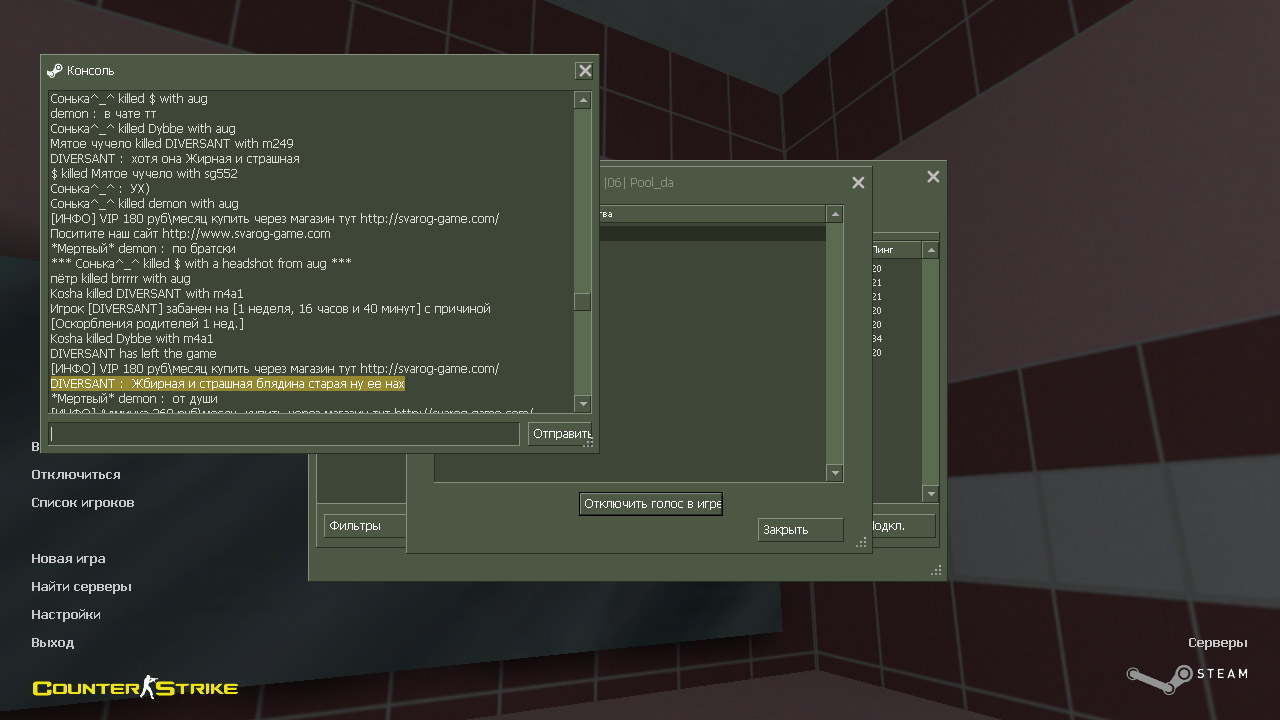Viewport: 1280px width, 720px height.
Task: Click the console scrollbar up arrow
Action: (x=583, y=100)
